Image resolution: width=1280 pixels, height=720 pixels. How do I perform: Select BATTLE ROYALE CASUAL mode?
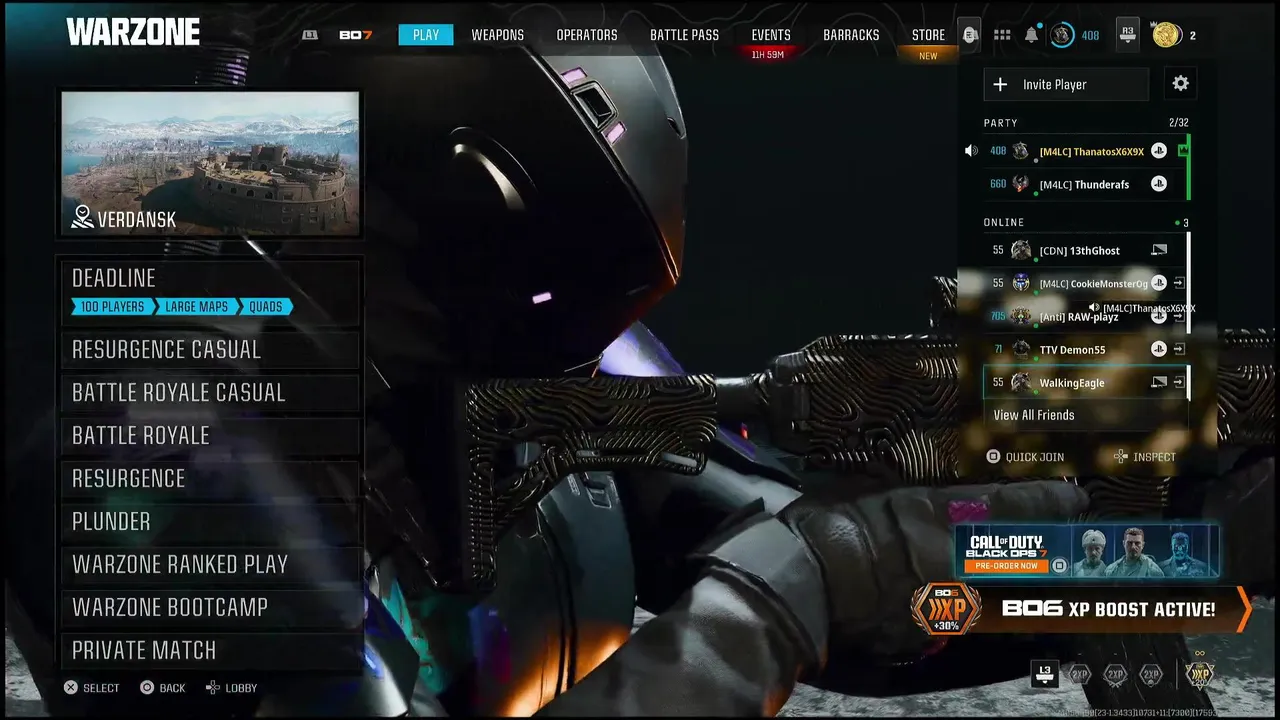(x=210, y=393)
